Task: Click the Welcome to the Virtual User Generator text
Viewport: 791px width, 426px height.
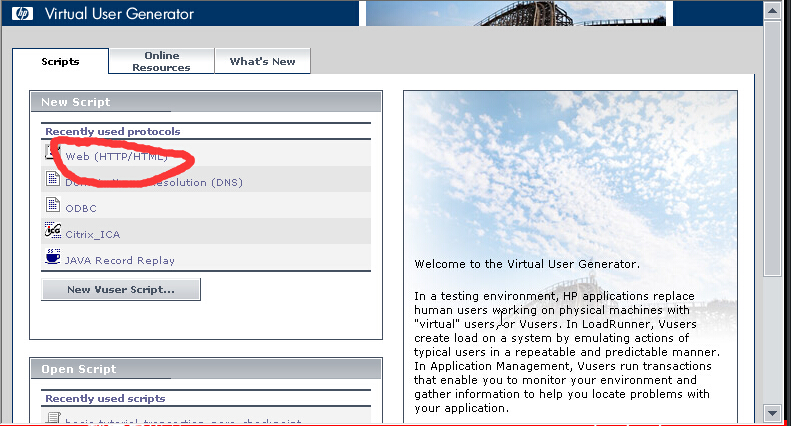Action: coord(527,264)
